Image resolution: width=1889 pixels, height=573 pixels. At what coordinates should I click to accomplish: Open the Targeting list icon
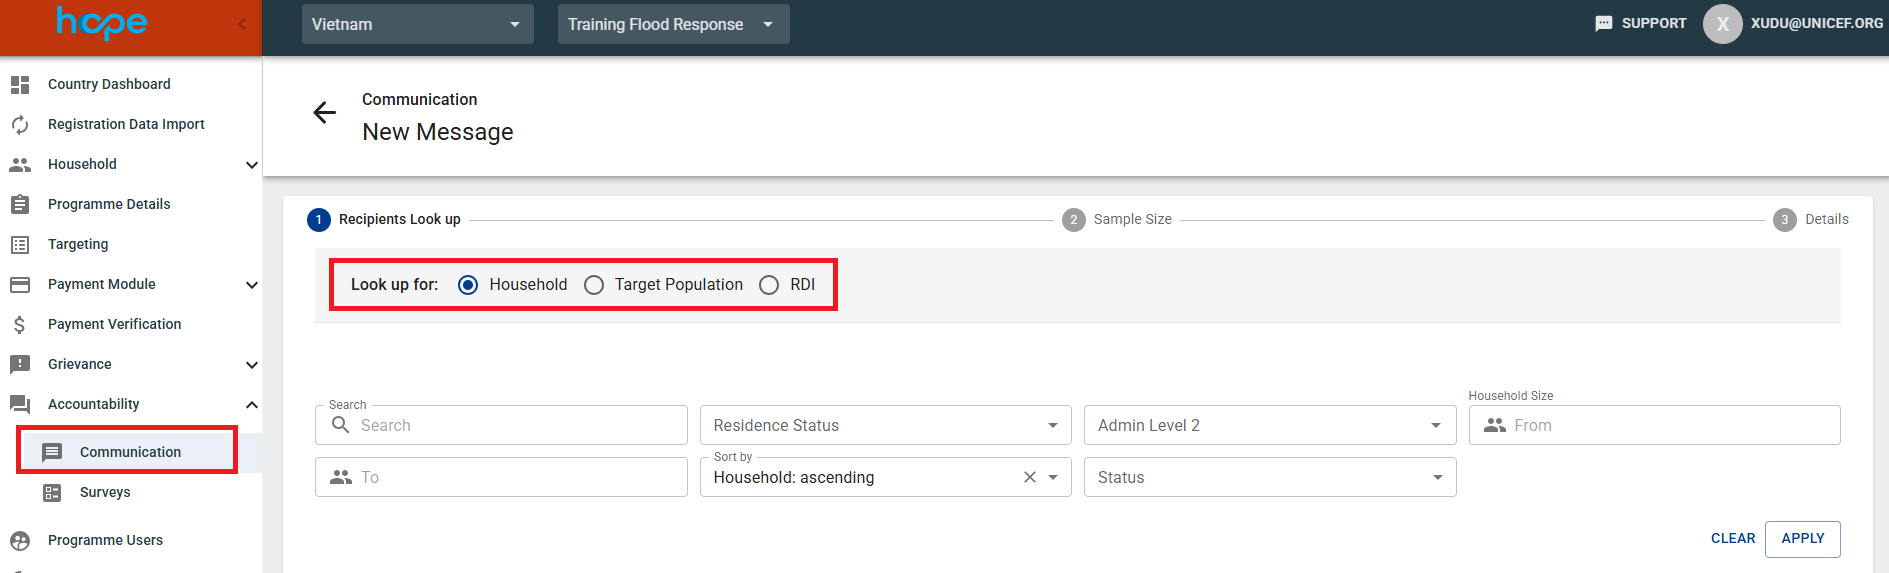click(20, 244)
